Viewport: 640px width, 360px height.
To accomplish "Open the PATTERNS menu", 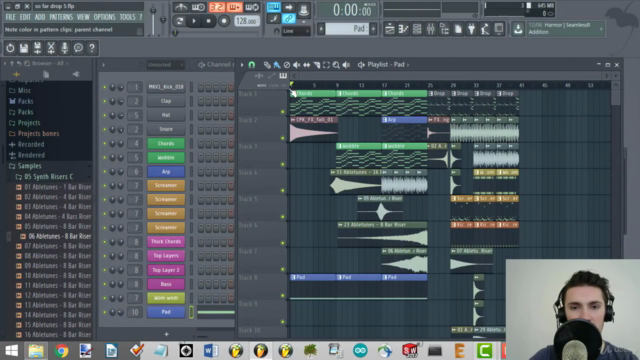I will [61, 17].
